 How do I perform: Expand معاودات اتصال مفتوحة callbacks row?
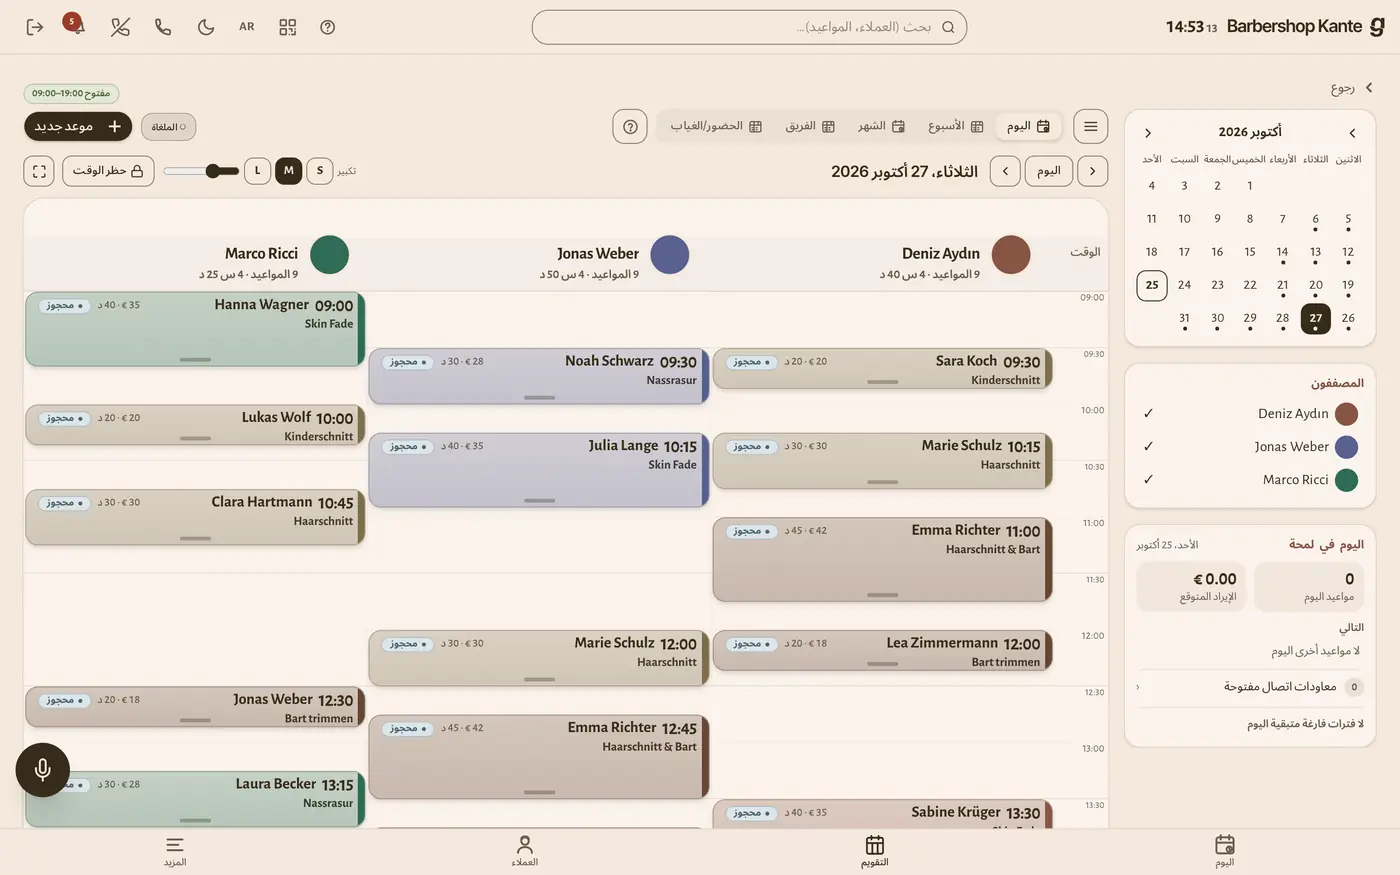(x=1250, y=687)
